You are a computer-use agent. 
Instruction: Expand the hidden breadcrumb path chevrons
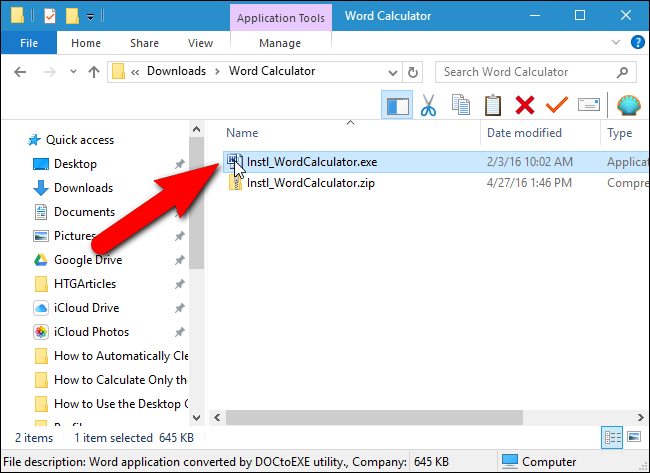[135, 72]
